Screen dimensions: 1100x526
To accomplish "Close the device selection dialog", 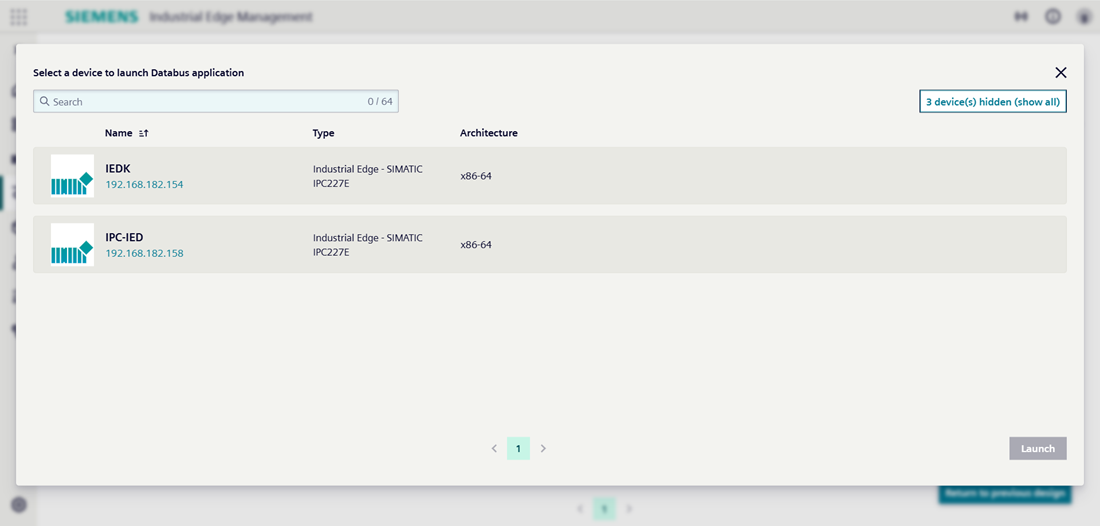I will click(1060, 72).
